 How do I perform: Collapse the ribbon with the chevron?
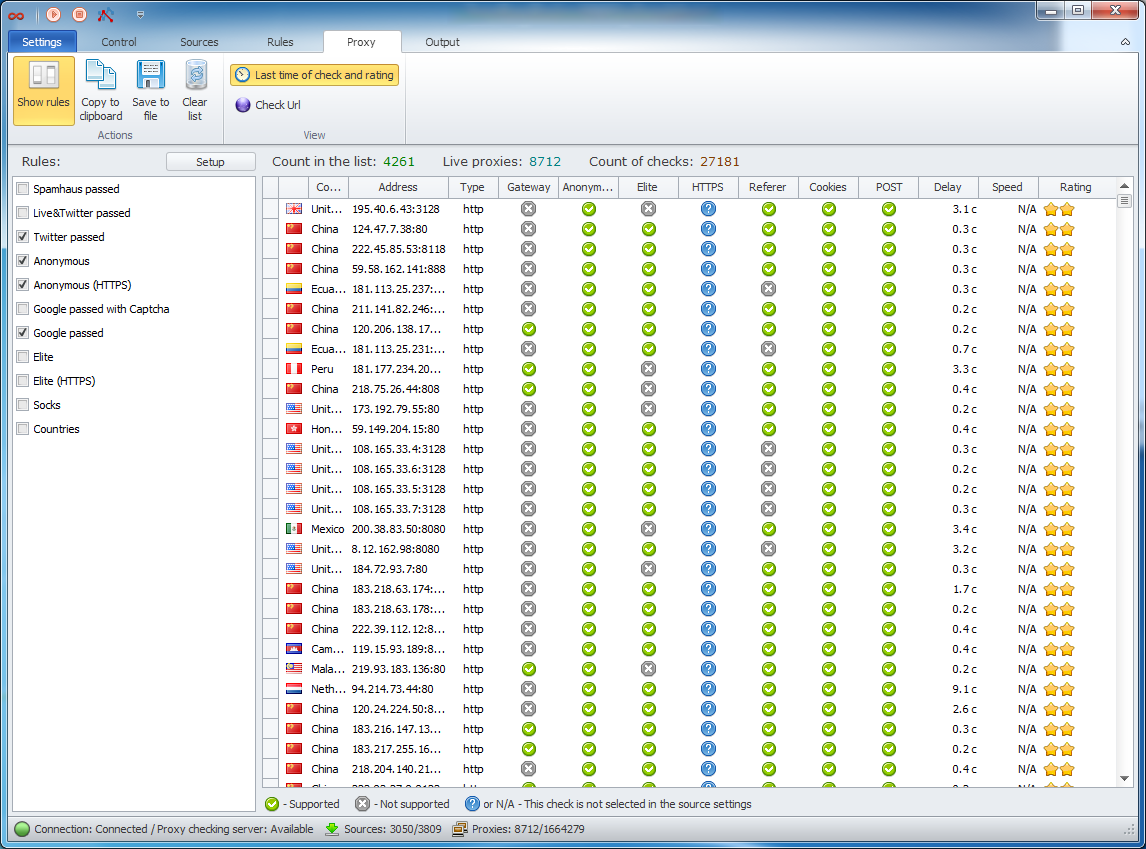click(x=1126, y=42)
